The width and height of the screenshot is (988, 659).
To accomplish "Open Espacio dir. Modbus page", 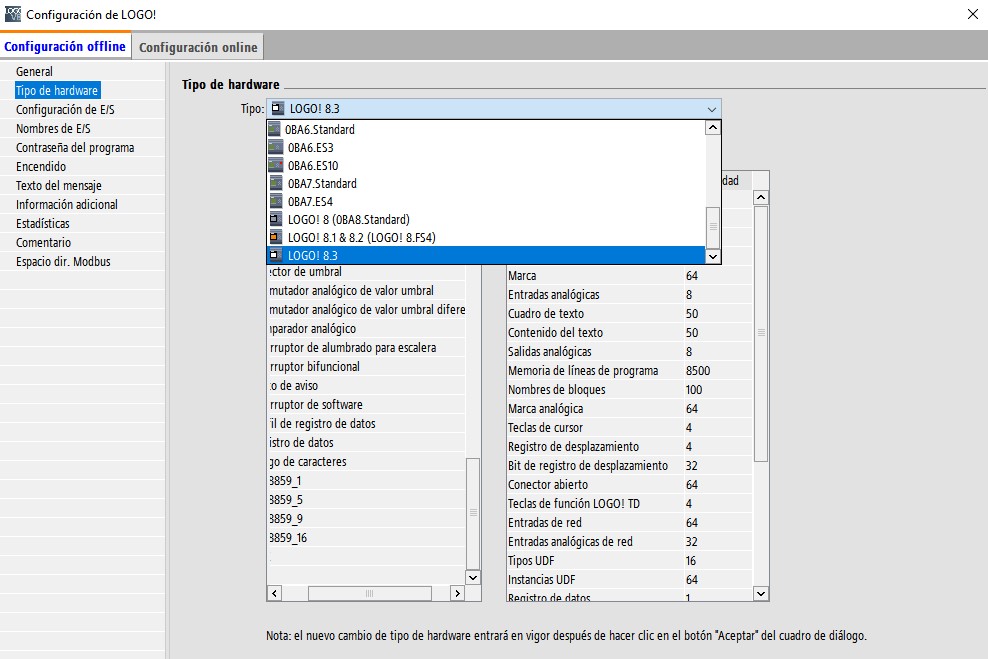I will click(63, 261).
